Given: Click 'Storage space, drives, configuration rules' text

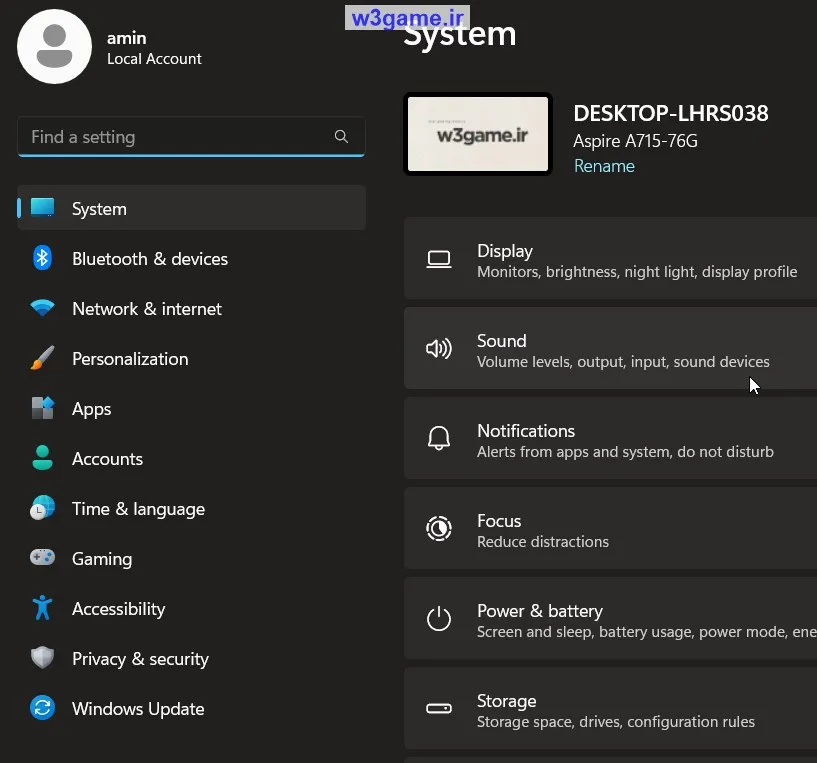Looking at the screenshot, I should pyautogui.click(x=616, y=721).
